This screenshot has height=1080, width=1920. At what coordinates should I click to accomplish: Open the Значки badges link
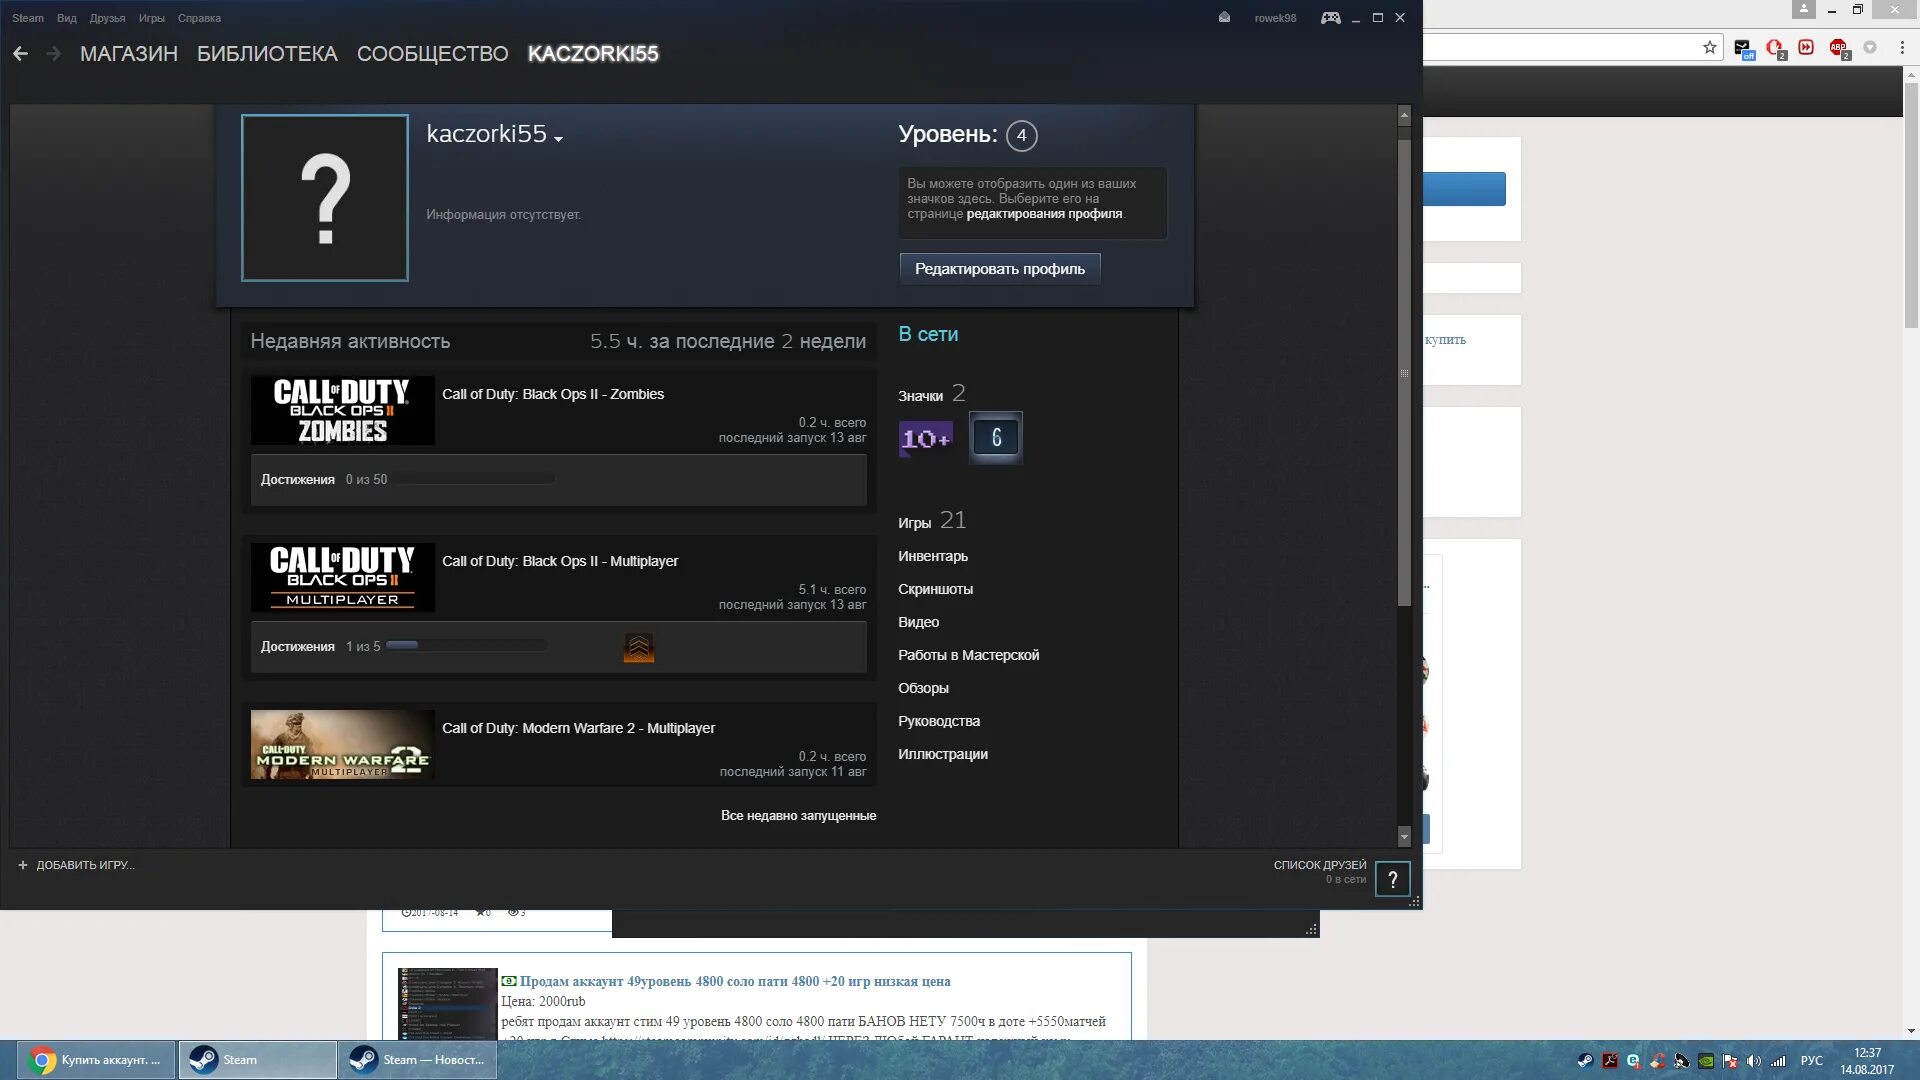click(x=932, y=394)
